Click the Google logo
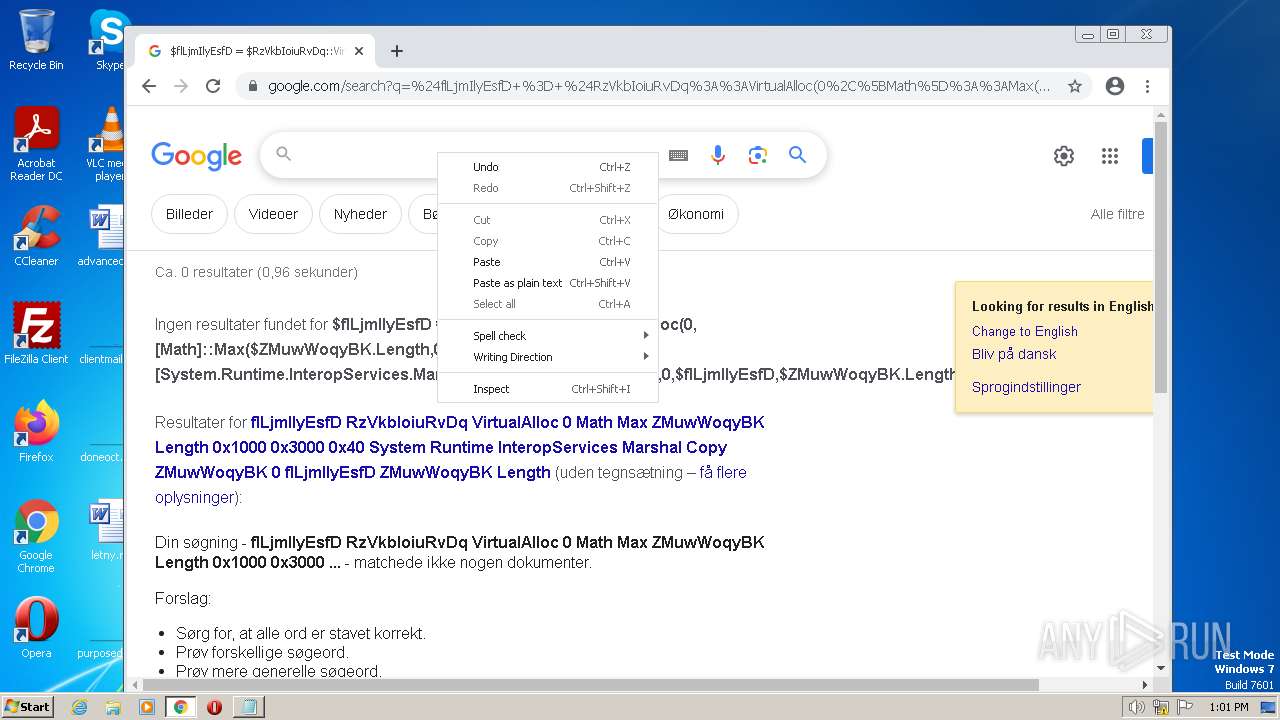1280x720 pixels. (x=197, y=155)
